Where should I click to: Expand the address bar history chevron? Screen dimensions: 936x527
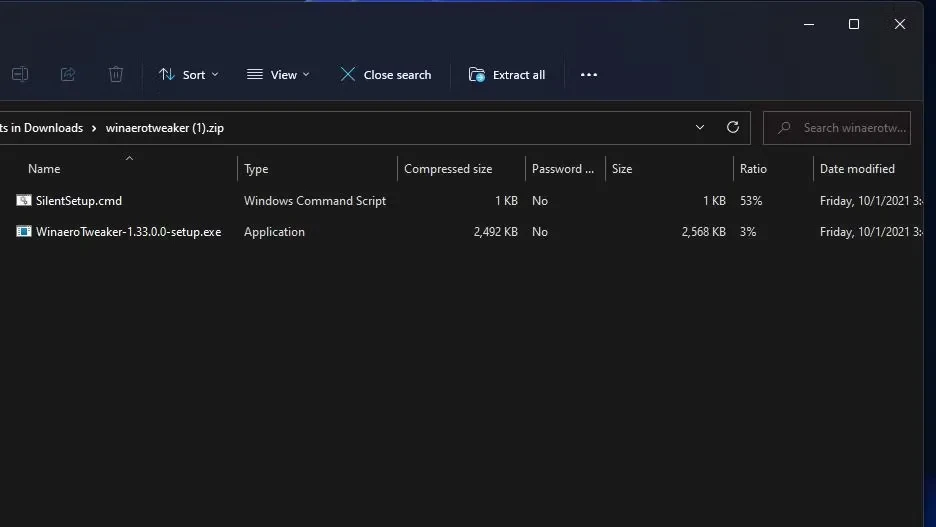700,128
